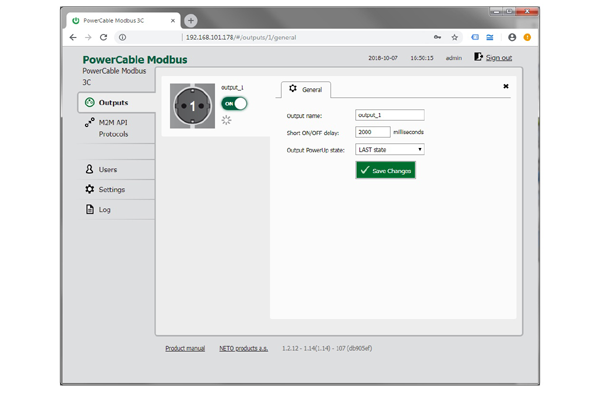Open the General tab
This screenshot has height=400, width=600.
[x=306, y=90]
